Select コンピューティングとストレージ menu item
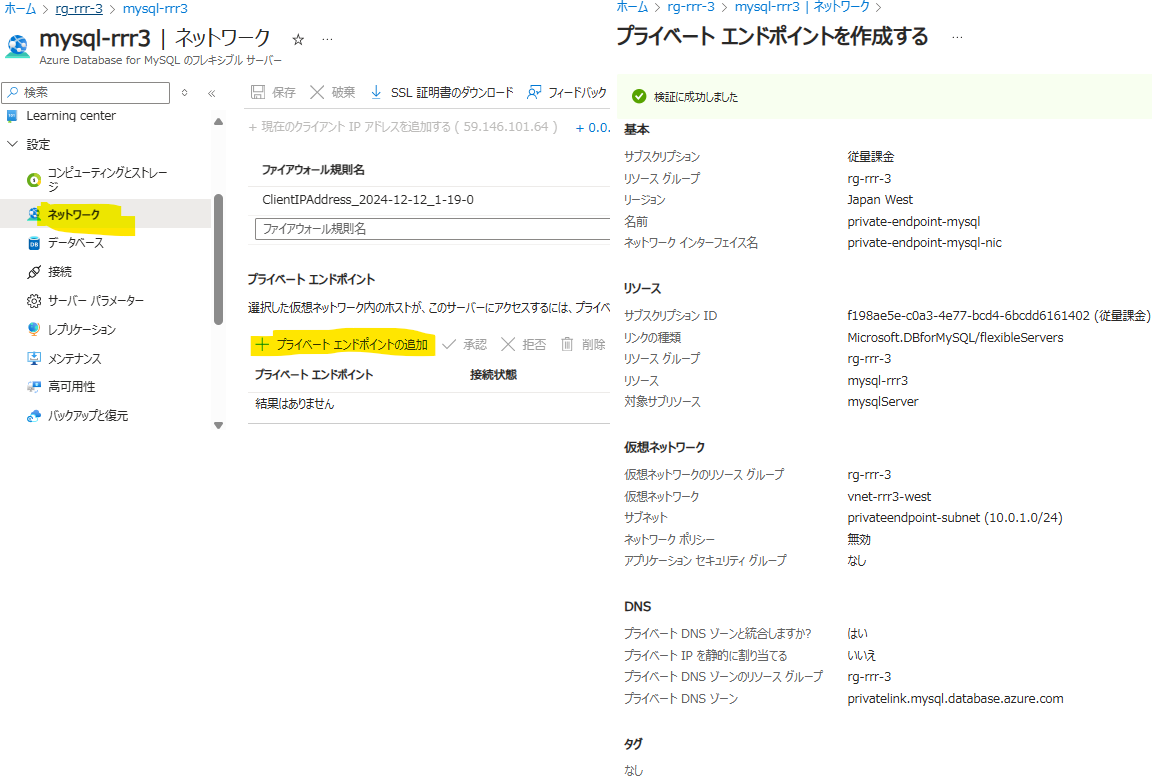 pyautogui.click(x=108, y=180)
